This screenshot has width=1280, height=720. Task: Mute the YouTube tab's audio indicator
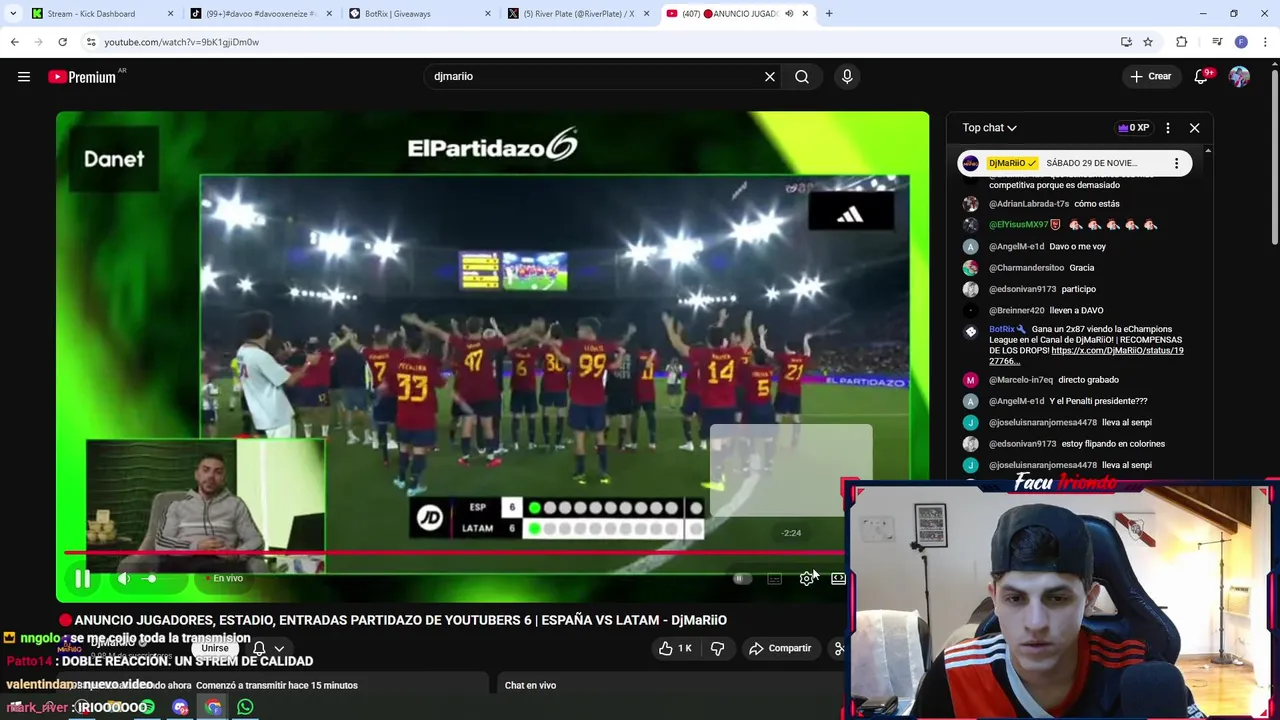[x=789, y=14]
